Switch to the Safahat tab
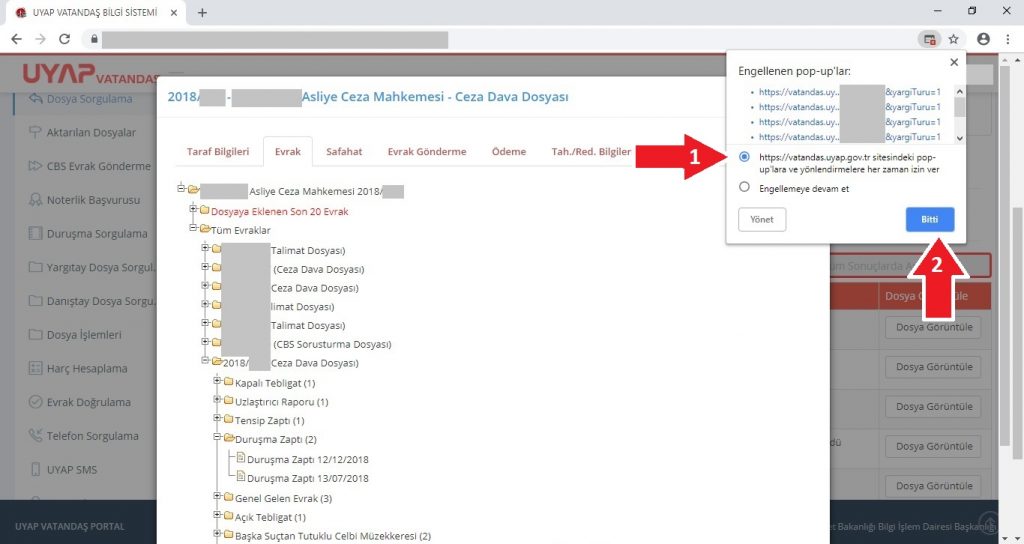Viewport: 1024px width, 544px height. click(x=344, y=152)
